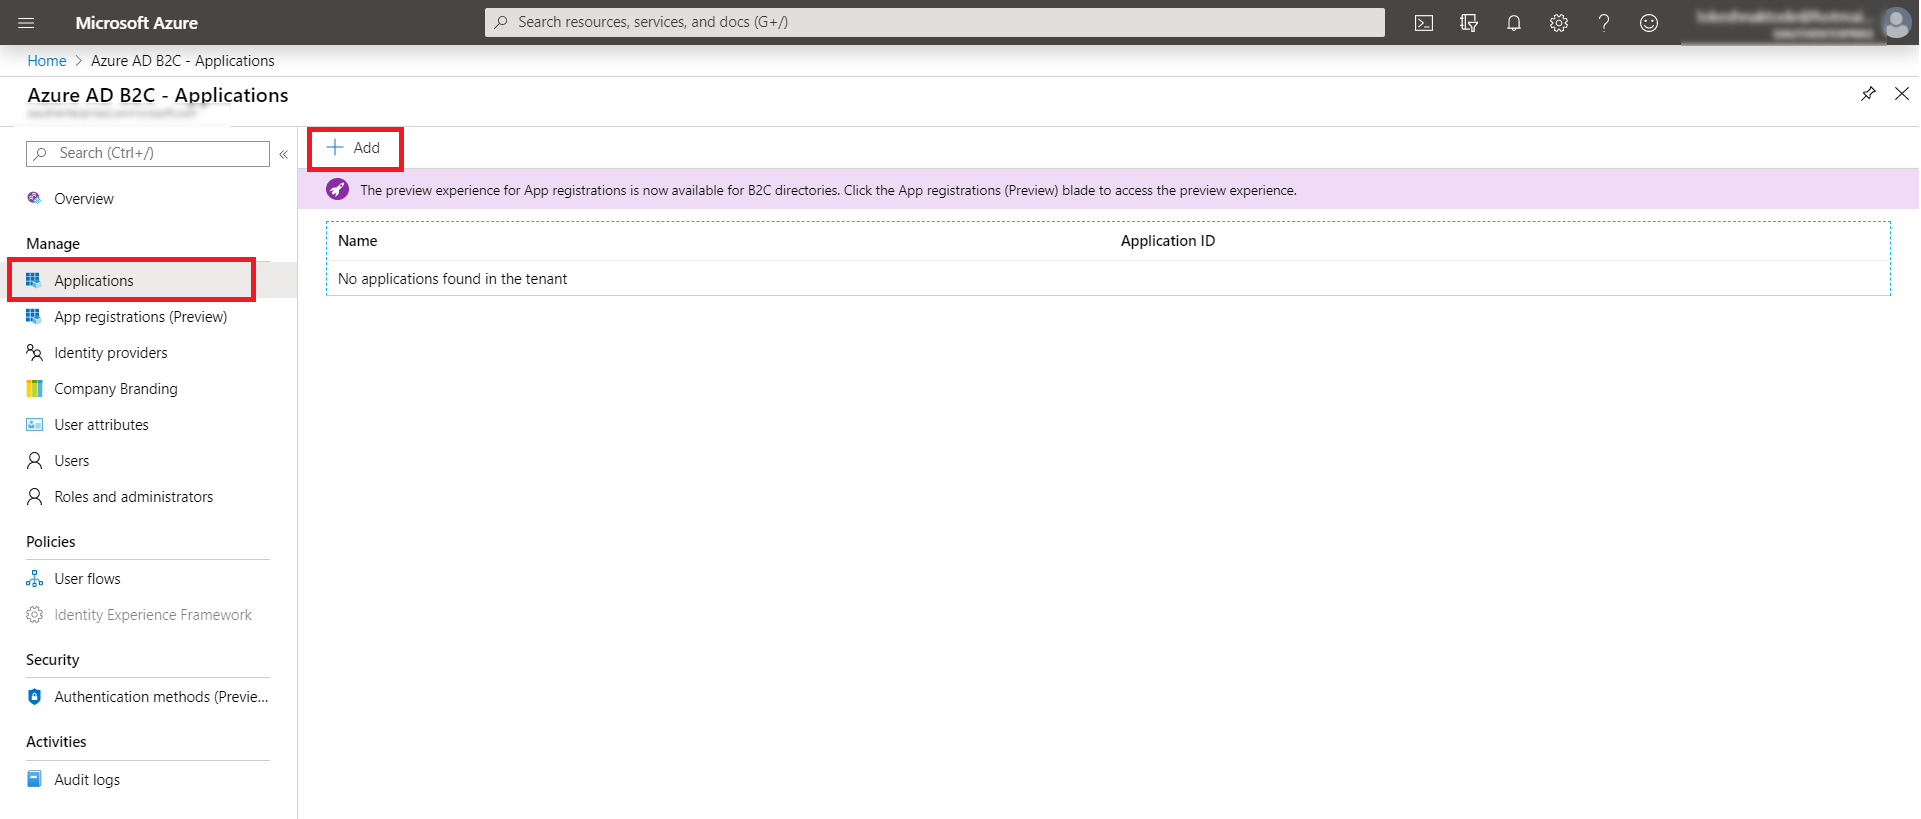1921x819 pixels.
Task: Click the Users person icon
Action: 34,460
